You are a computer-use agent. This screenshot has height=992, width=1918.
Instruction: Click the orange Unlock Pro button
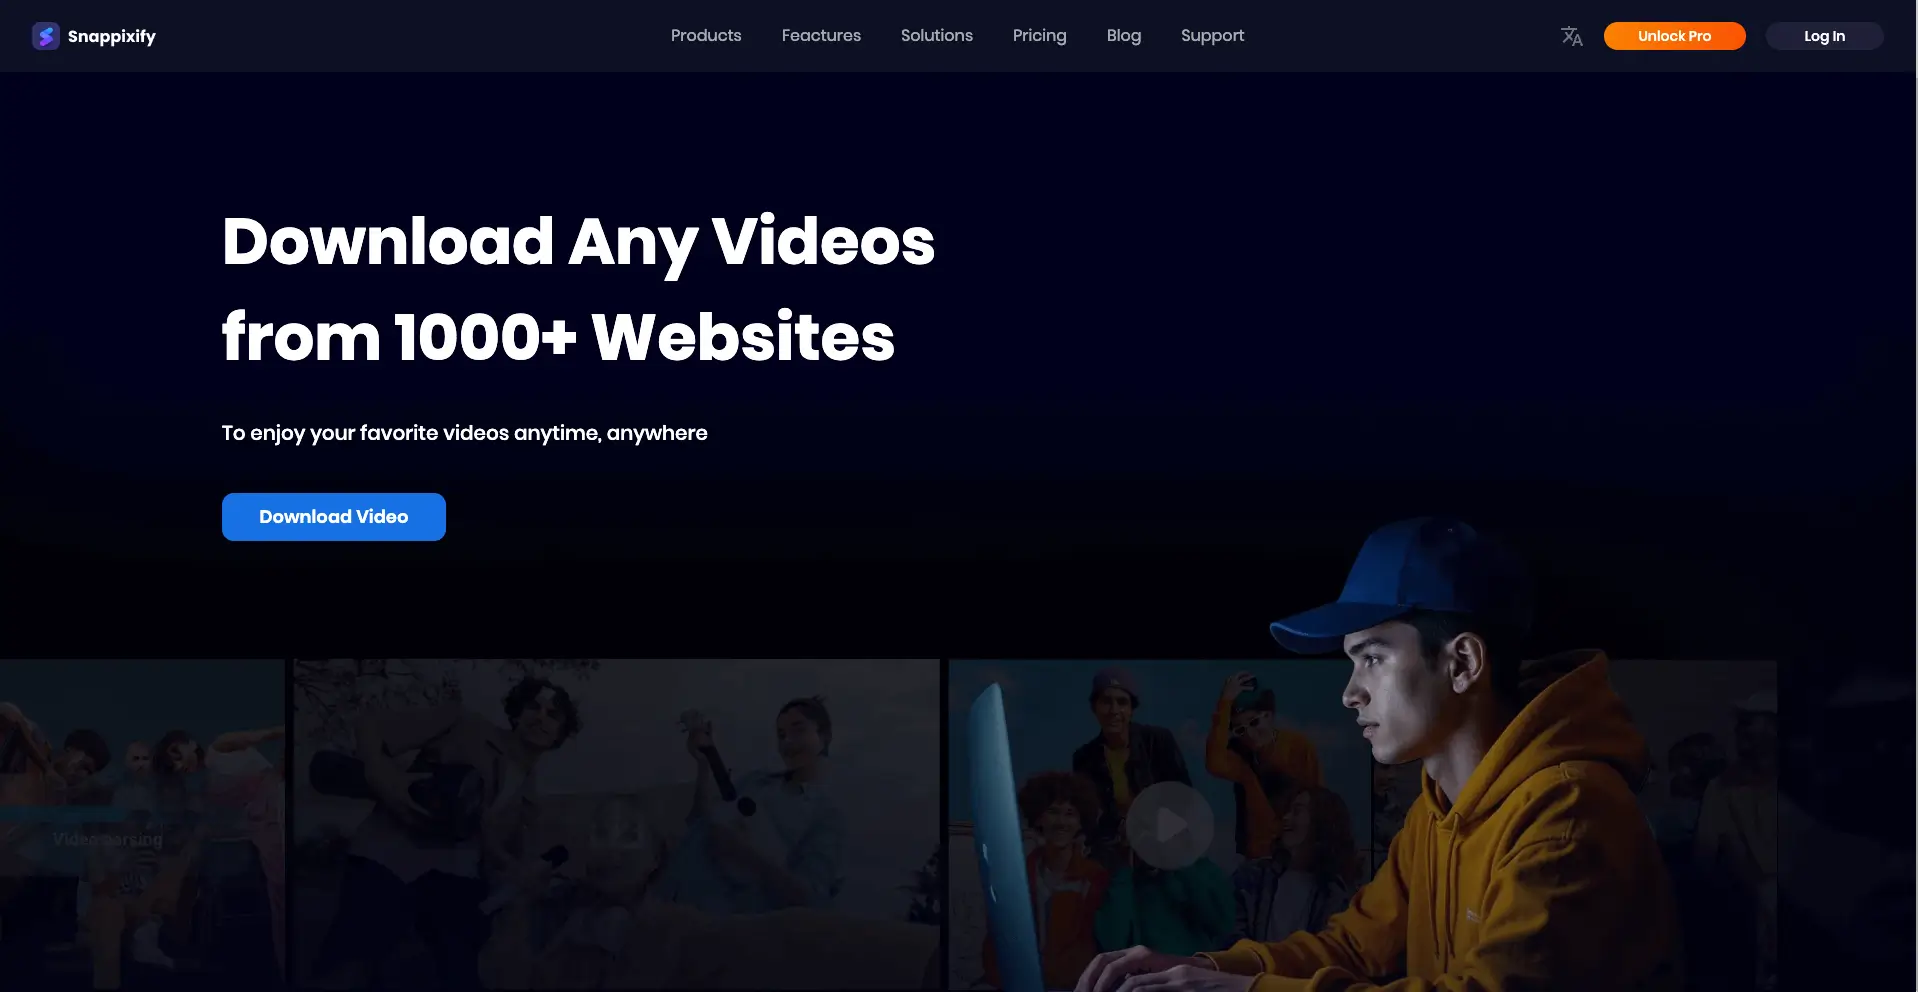1674,36
